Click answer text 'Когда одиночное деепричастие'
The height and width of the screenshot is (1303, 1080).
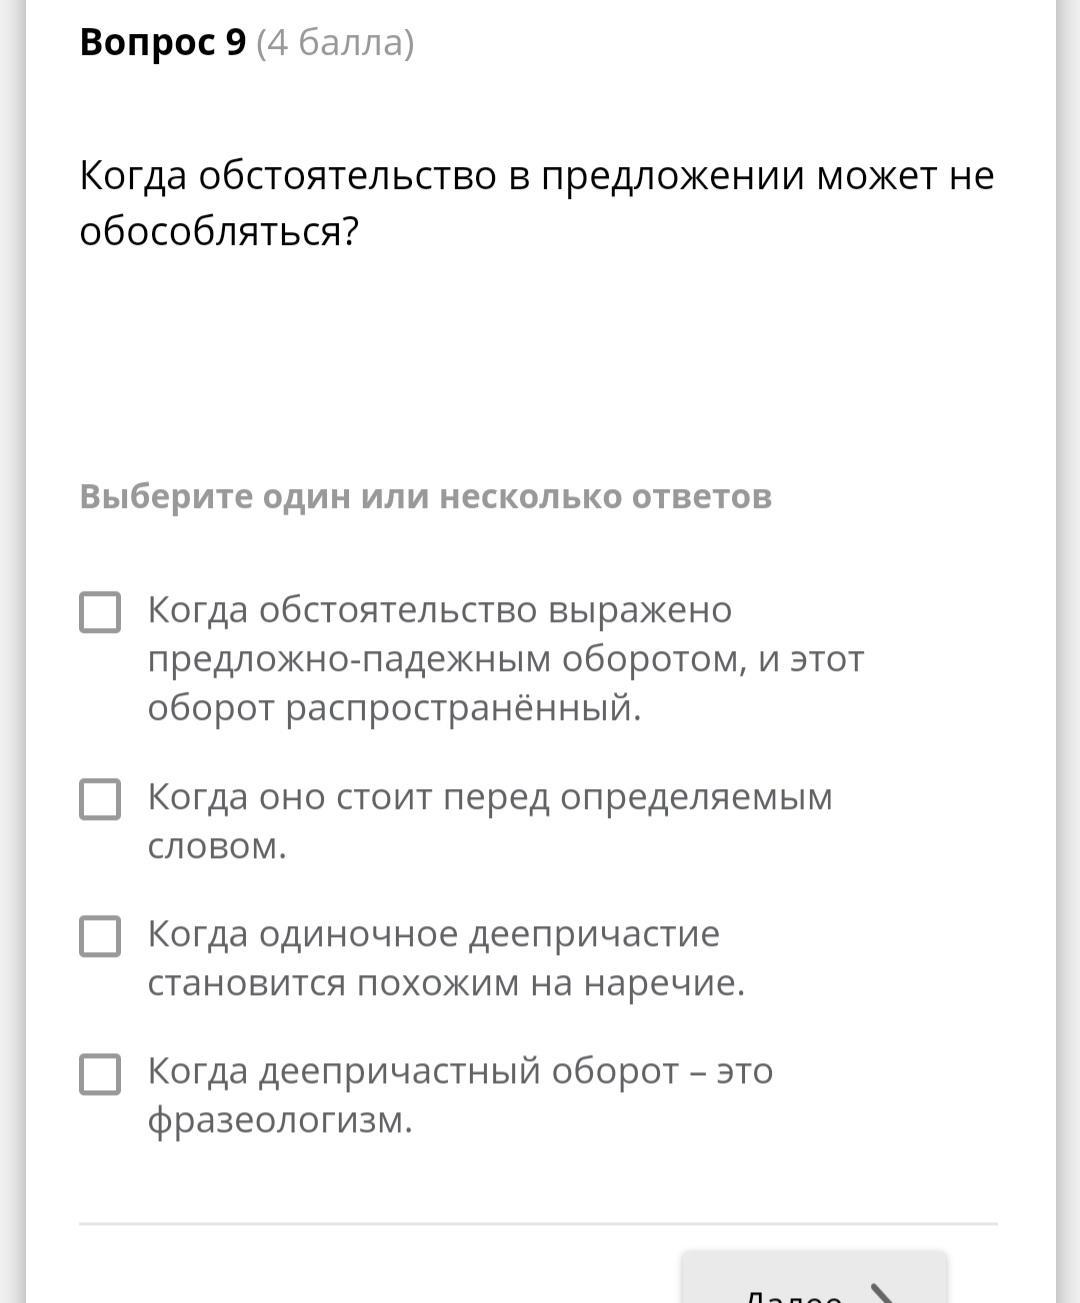coord(434,934)
